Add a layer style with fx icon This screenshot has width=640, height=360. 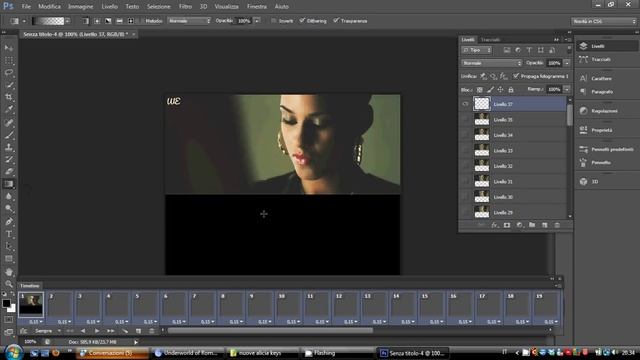[x=494, y=225]
